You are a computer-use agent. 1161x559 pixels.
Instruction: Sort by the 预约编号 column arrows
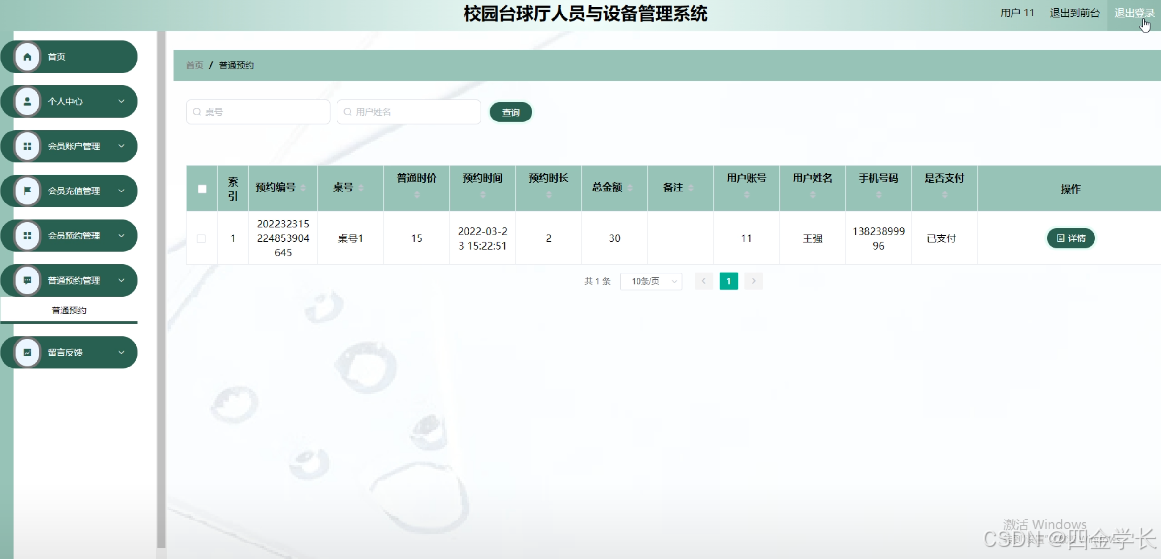click(x=304, y=188)
